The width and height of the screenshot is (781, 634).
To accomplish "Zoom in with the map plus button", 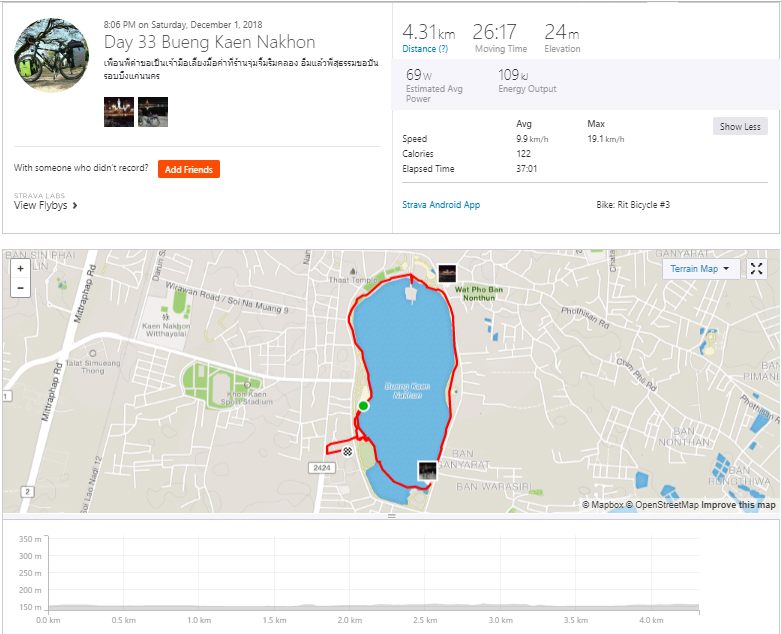I will [x=20, y=268].
